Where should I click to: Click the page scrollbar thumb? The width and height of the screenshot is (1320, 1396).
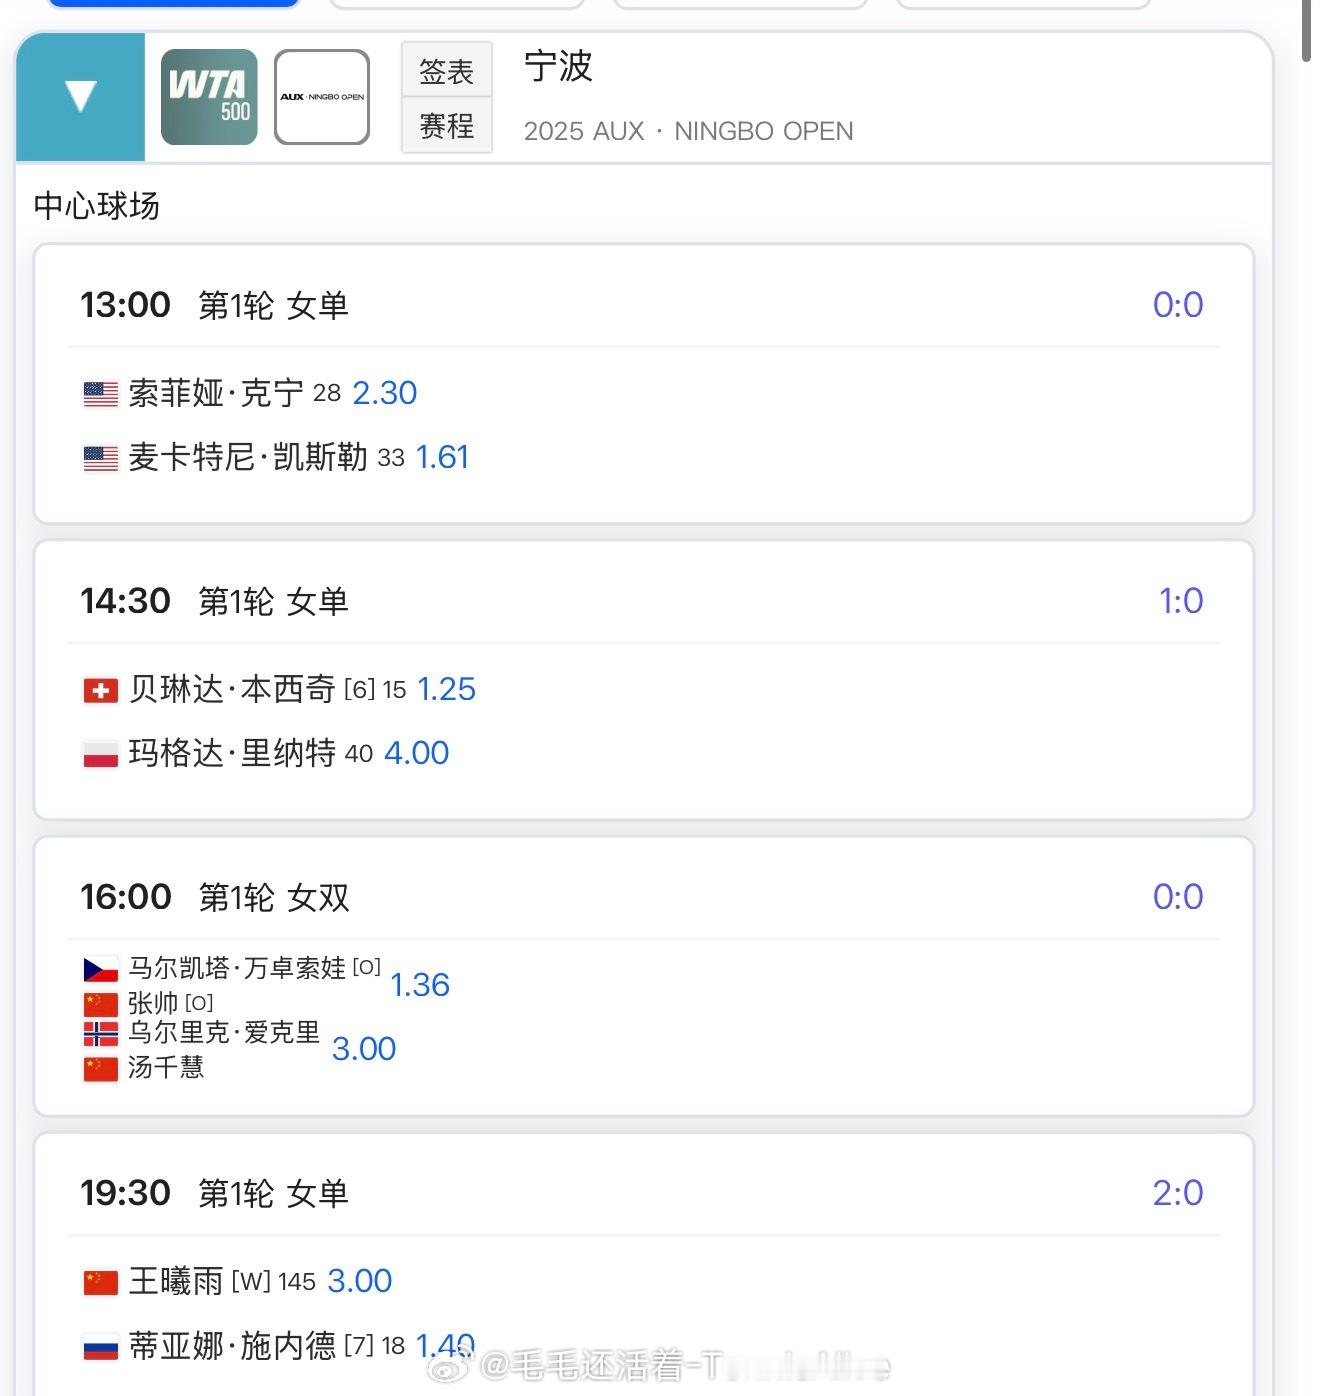(x=1306, y=30)
